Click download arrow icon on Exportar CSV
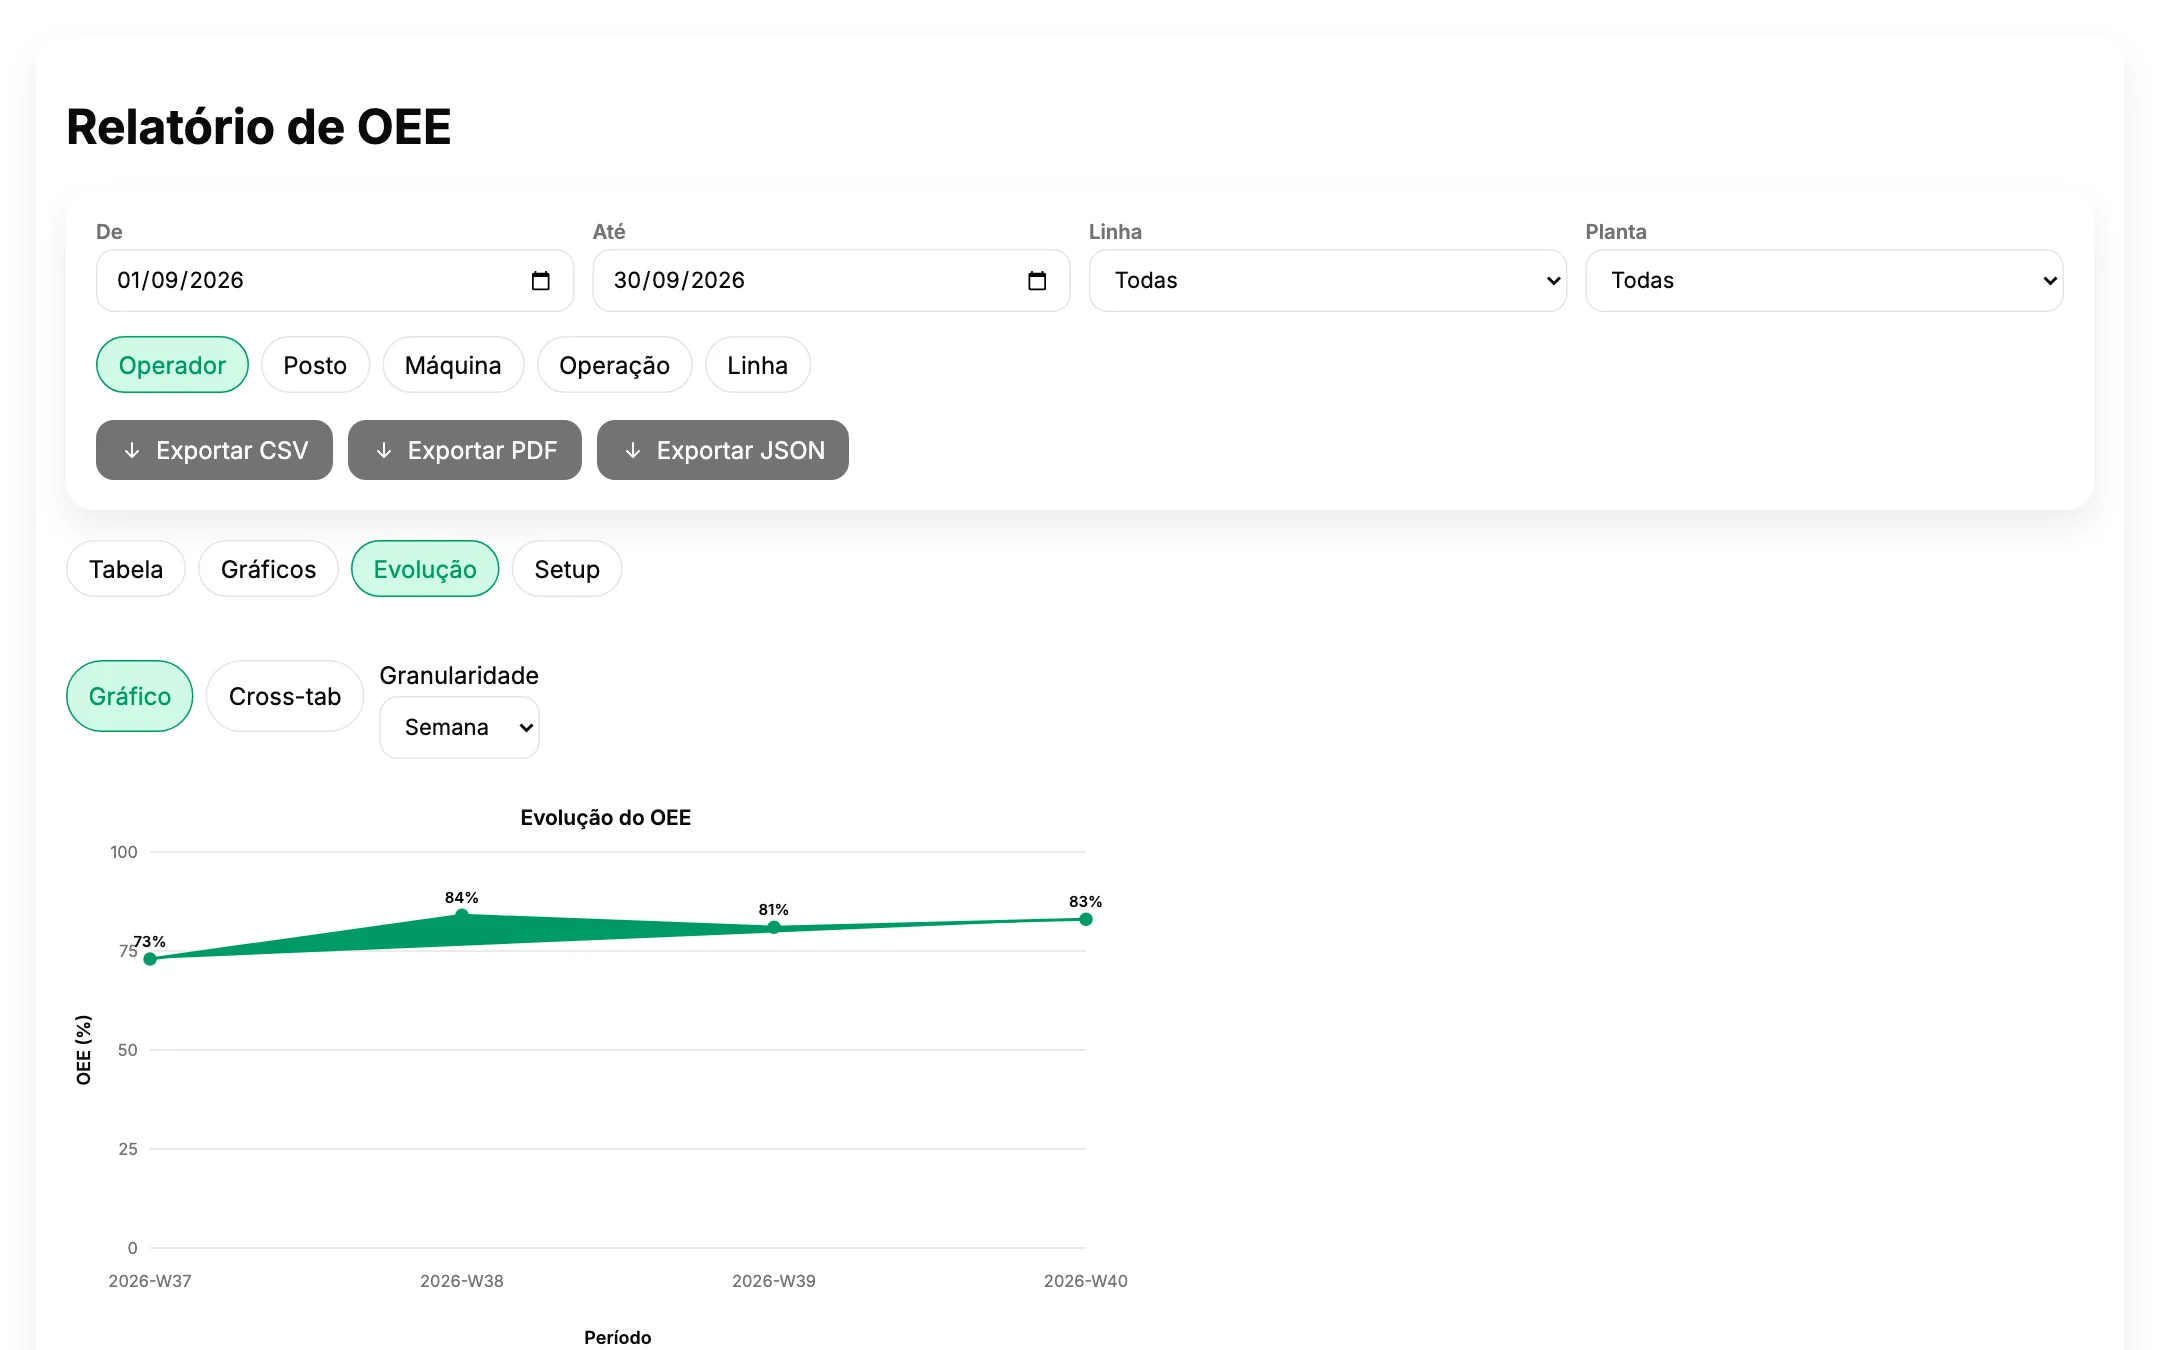This screenshot has height=1350, width=2160. tap(132, 451)
